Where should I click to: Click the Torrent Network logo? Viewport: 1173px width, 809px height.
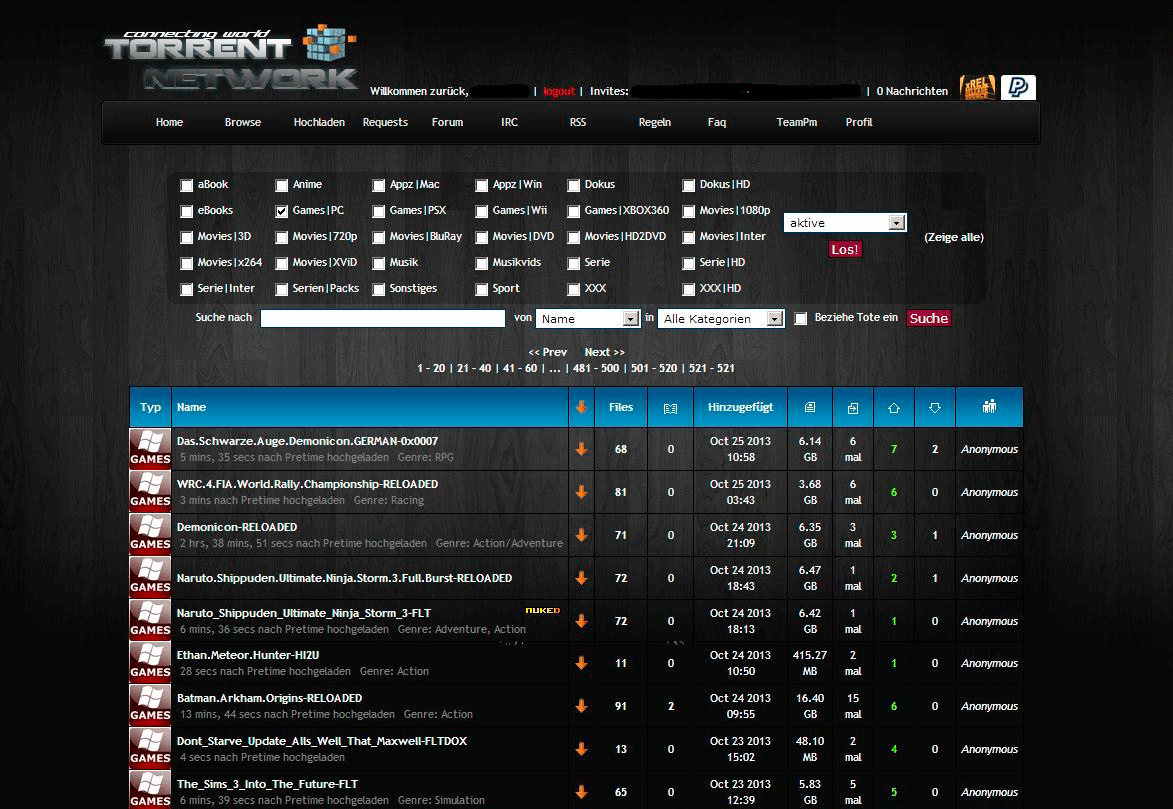[231, 58]
